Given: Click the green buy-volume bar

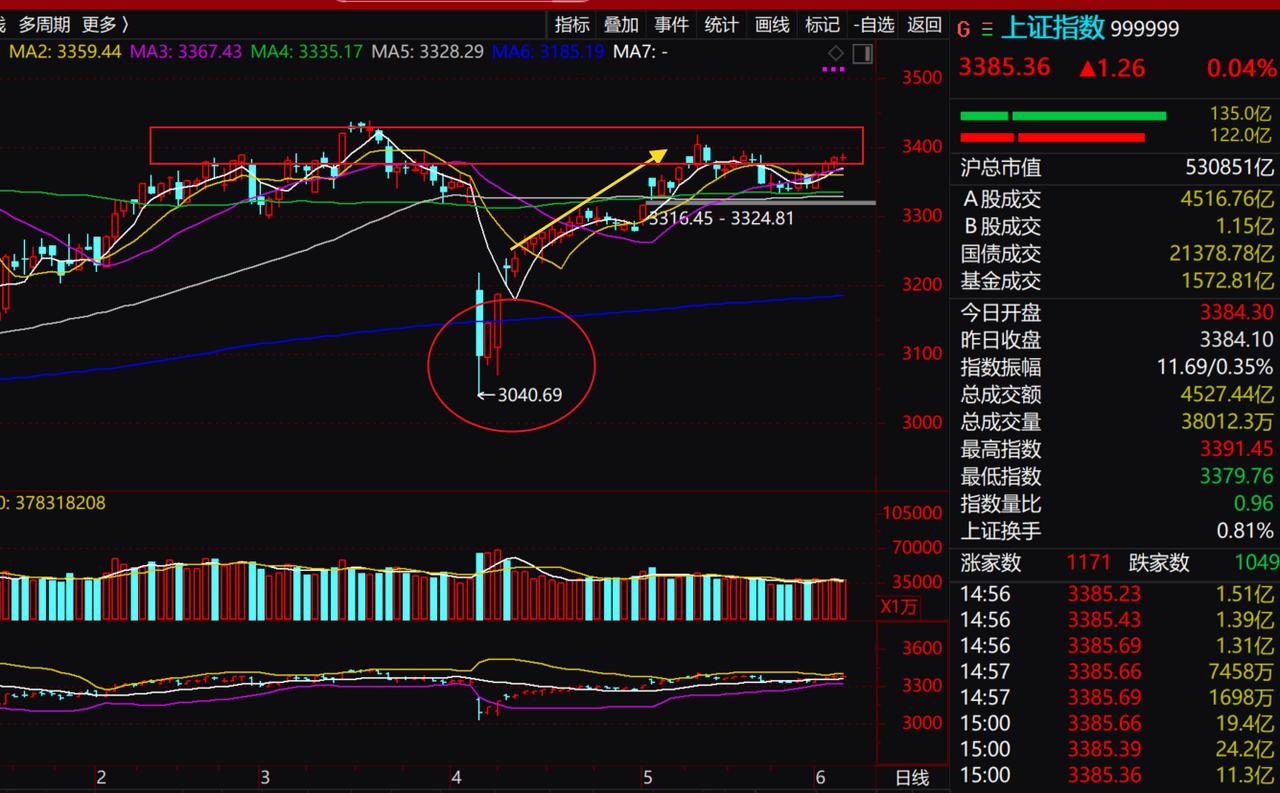Looking at the screenshot, I should click(x=1063, y=116).
